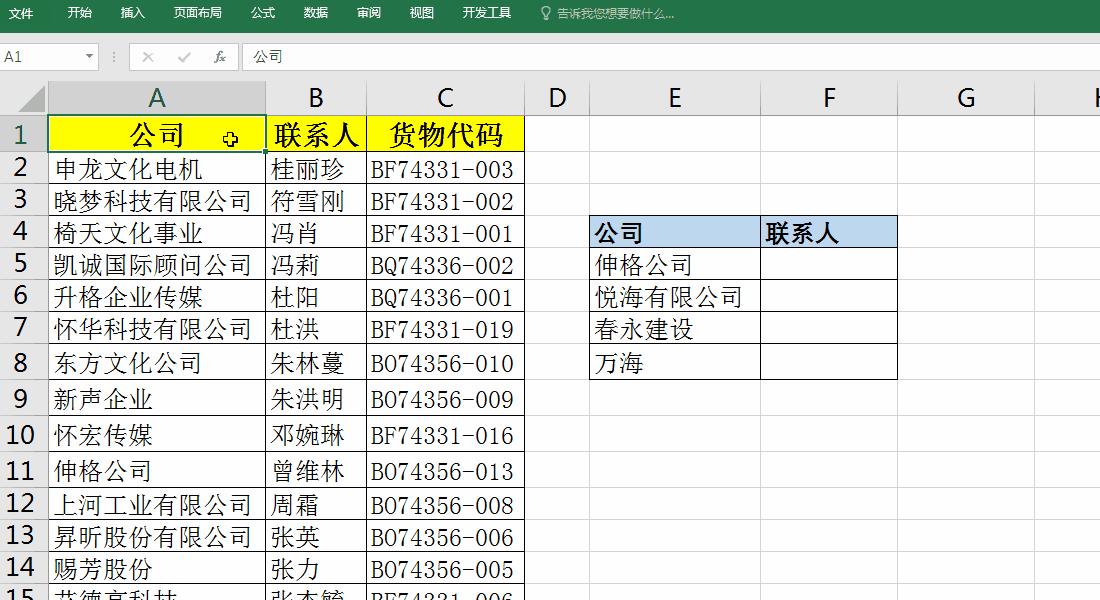Click the Select All corner triangle button

point(24,97)
